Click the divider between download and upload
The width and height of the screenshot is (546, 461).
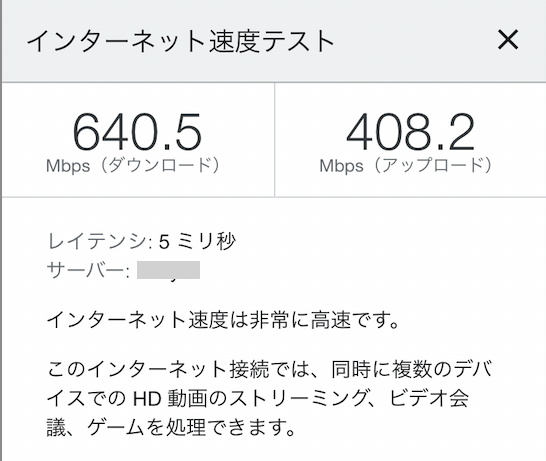click(274, 140)
